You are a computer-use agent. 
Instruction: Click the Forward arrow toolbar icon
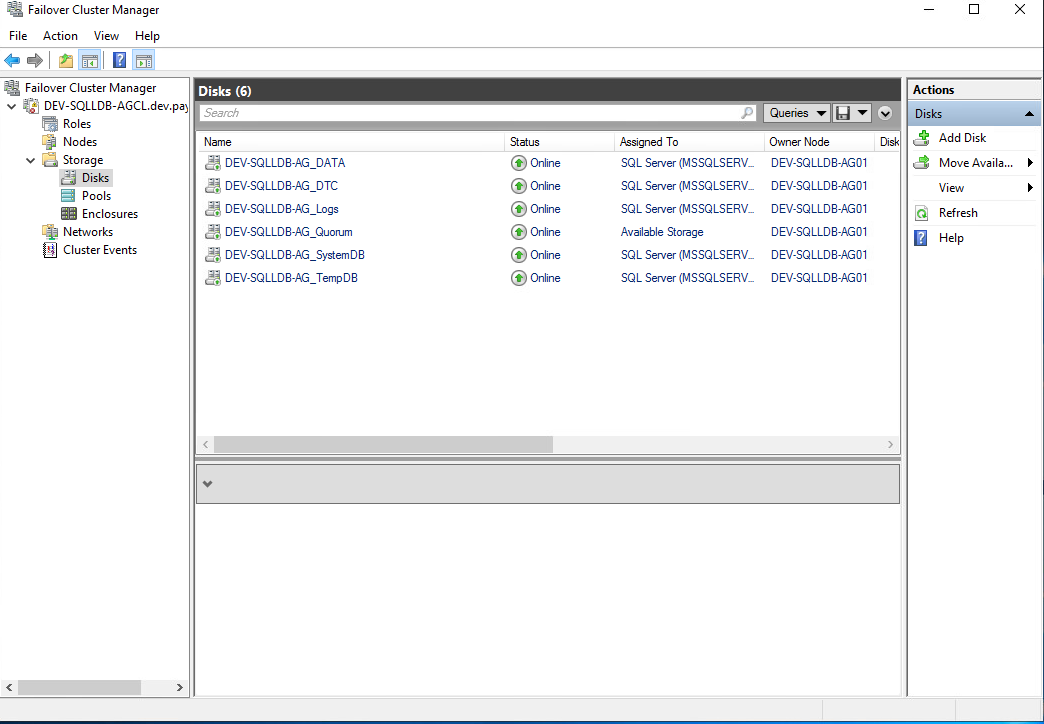(35, 61)
